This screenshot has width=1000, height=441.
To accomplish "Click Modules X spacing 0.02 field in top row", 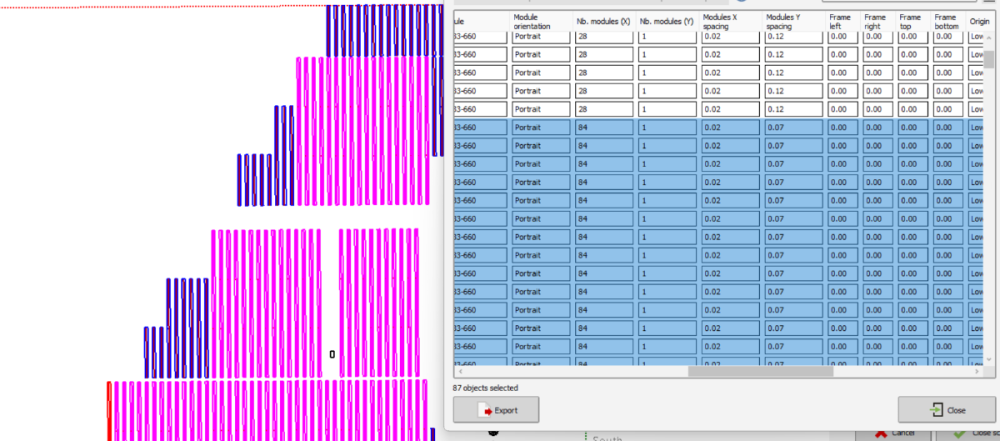I will (x=729, y=37).
